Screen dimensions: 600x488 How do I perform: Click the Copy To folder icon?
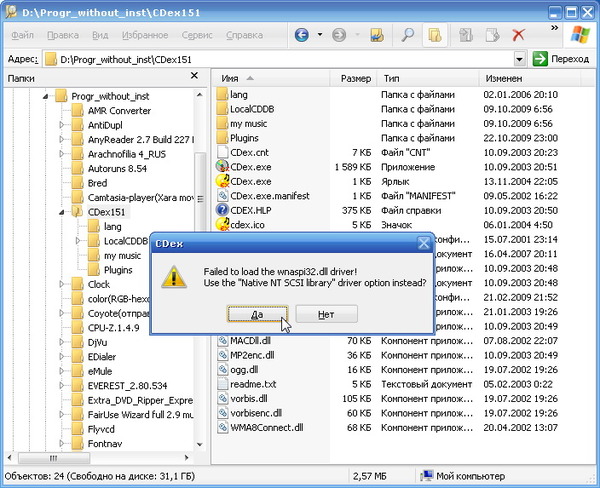pos(492,35)
